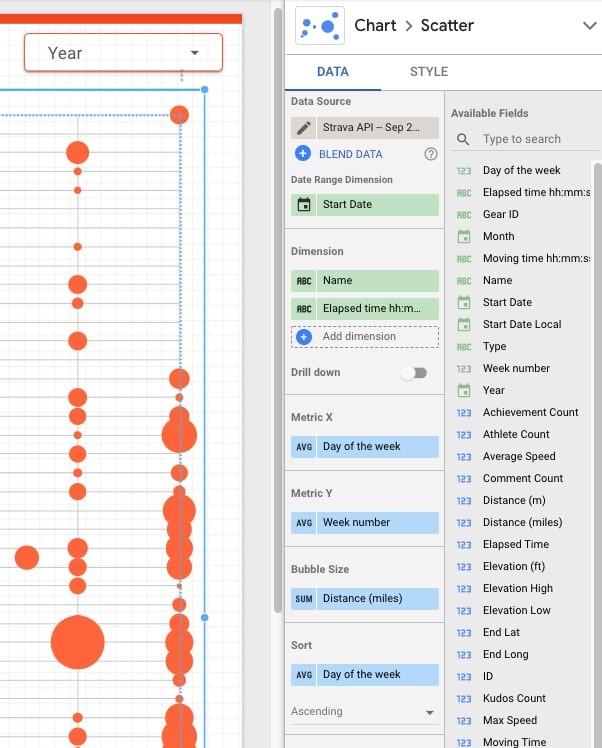Click 123 icon next to ID field
Image resolution: width=602 pixels, height=748 pixels.
click(x=464, y=677)
